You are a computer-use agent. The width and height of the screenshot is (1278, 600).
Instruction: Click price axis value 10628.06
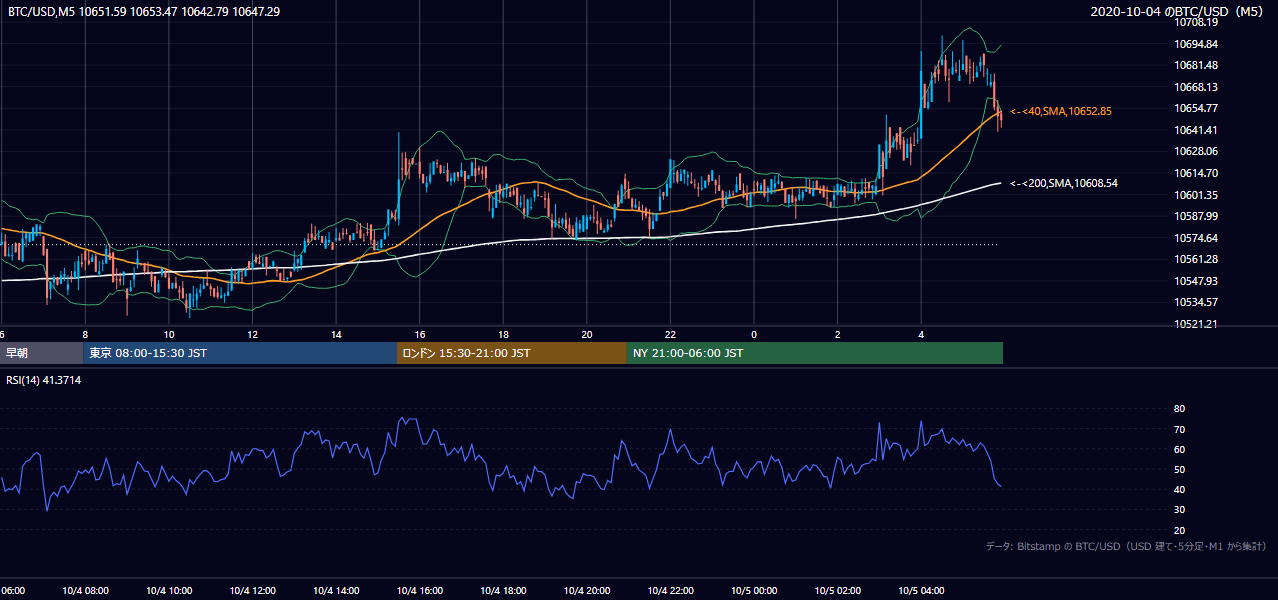(1197, 151)
